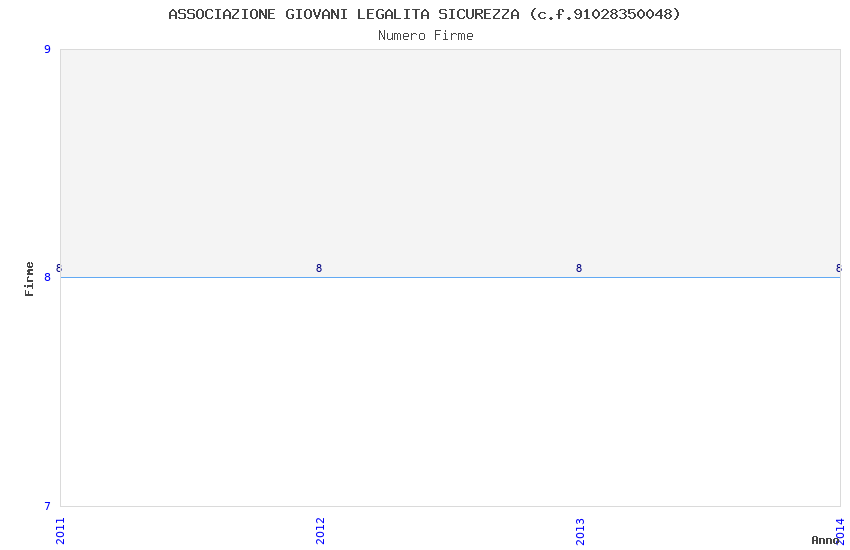Viewport: 850px width, 550px height.
Task: Click the Anno axis label
Action: [x=825, y=540]
